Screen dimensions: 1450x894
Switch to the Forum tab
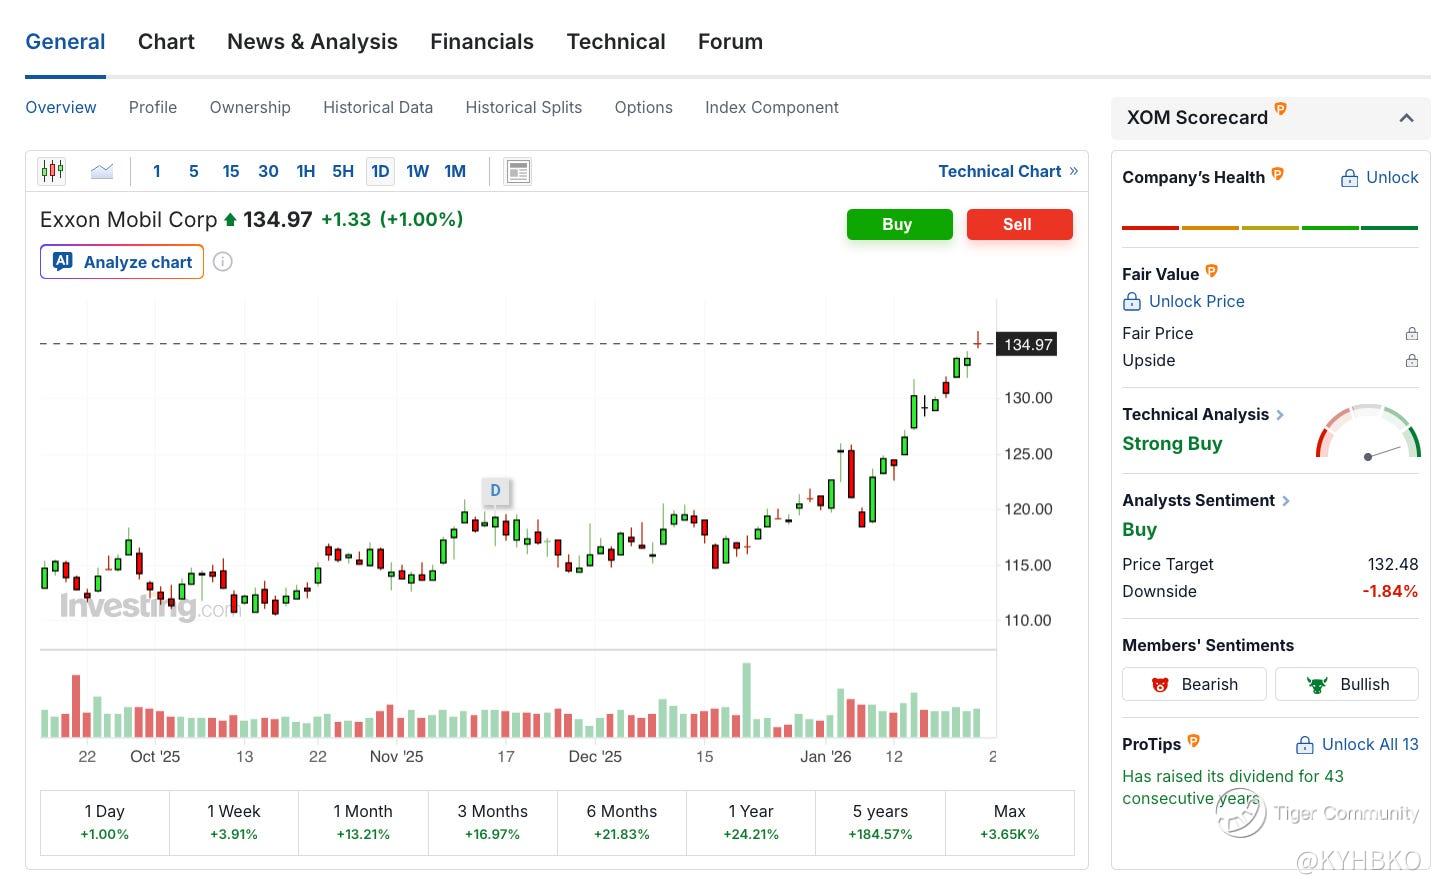point(730,42)
